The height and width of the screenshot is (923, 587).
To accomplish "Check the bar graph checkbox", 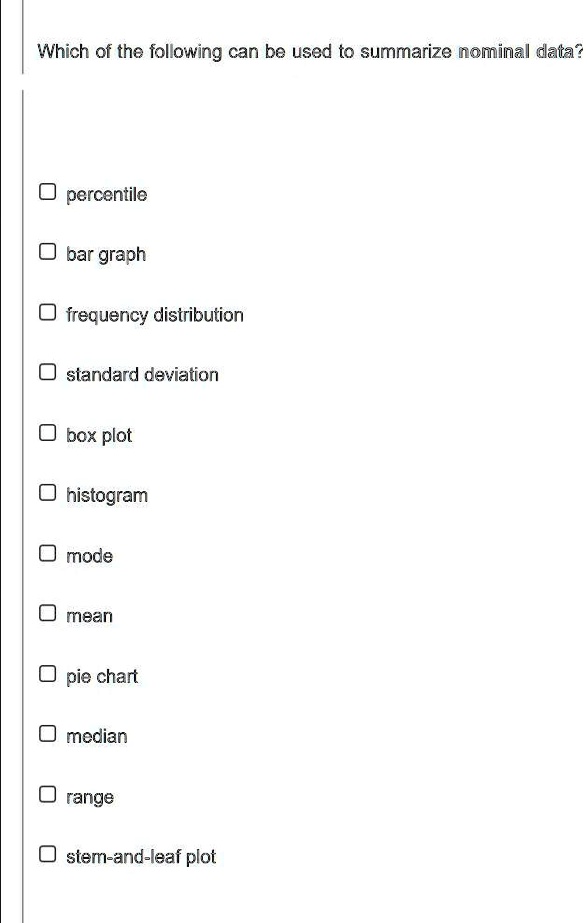I will [x=47, y=251].
